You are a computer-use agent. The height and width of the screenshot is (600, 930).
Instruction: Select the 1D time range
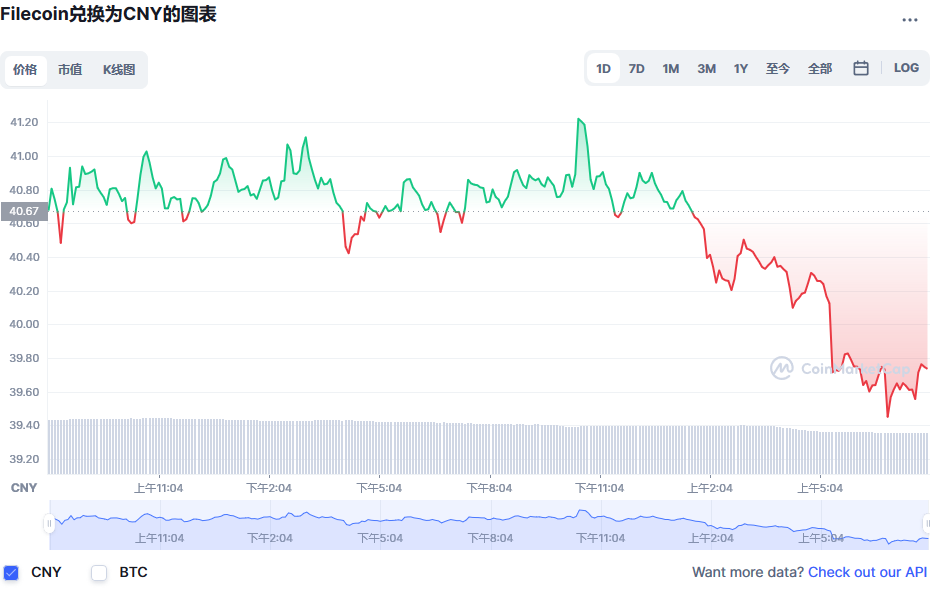pyautogui.click(x=603, y=69)
